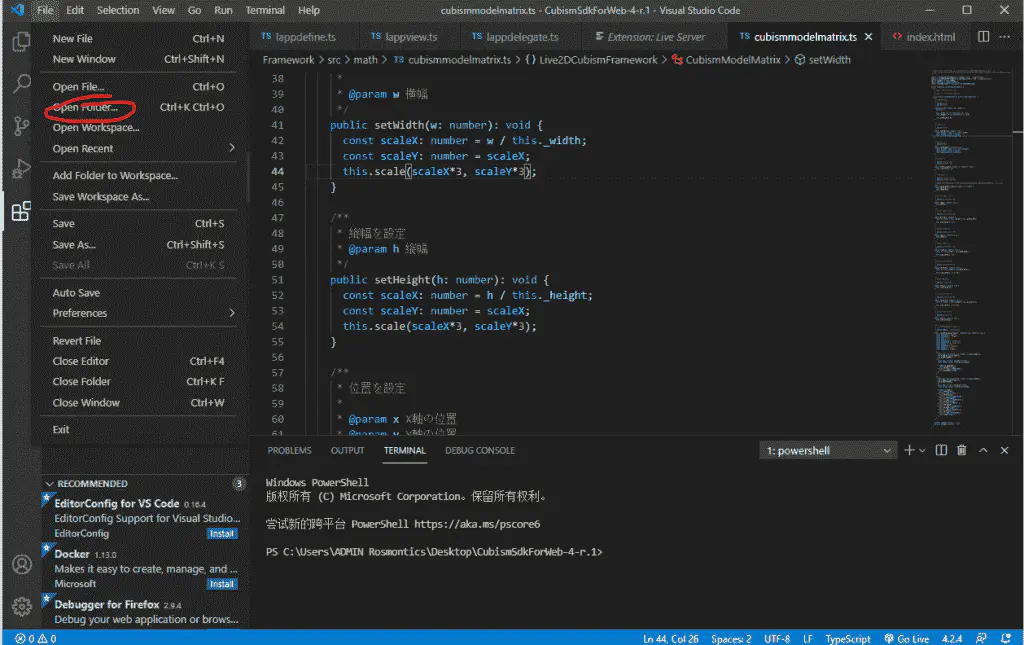Click Go Live in the status bar

pos(906,638)
